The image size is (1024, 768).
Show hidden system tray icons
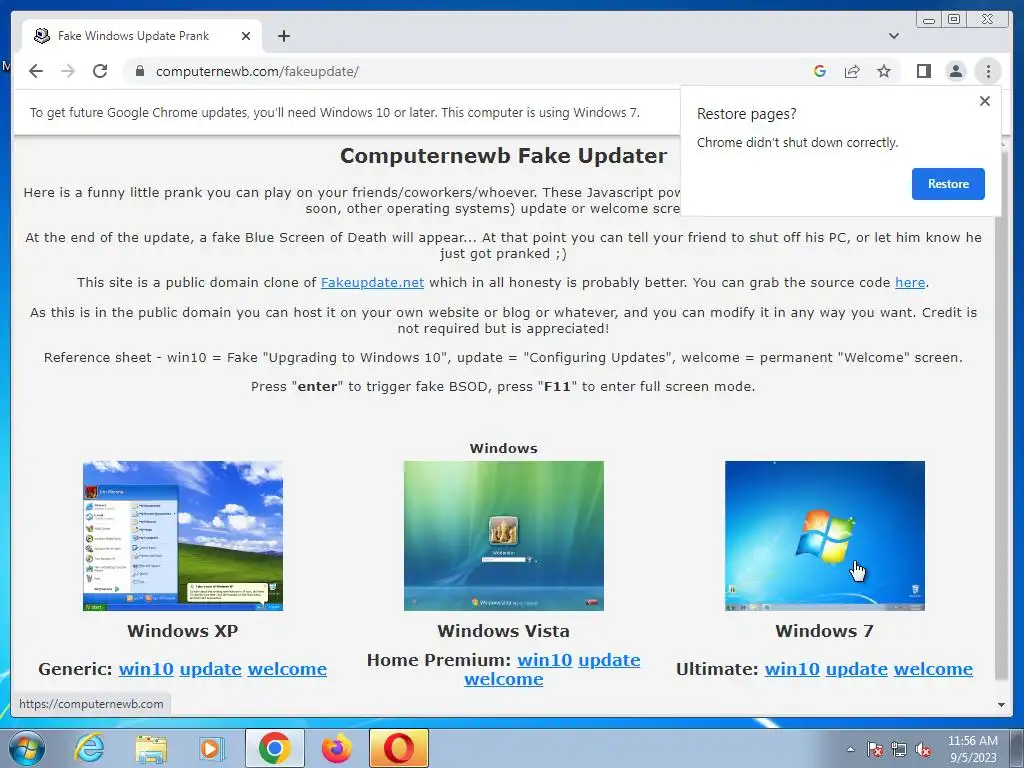click(x=850, y=749)
